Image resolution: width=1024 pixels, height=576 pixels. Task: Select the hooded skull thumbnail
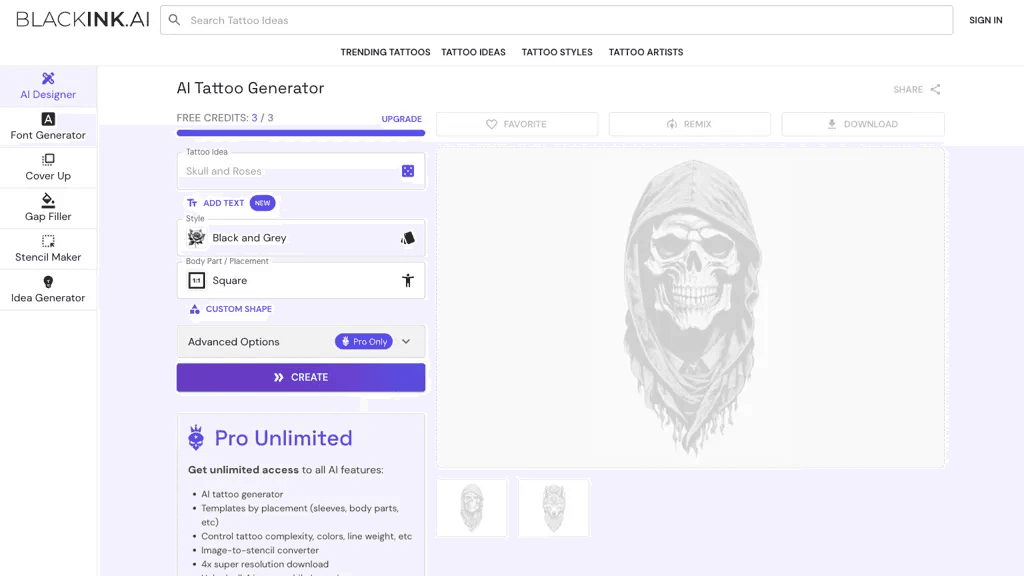coord(472,508)
